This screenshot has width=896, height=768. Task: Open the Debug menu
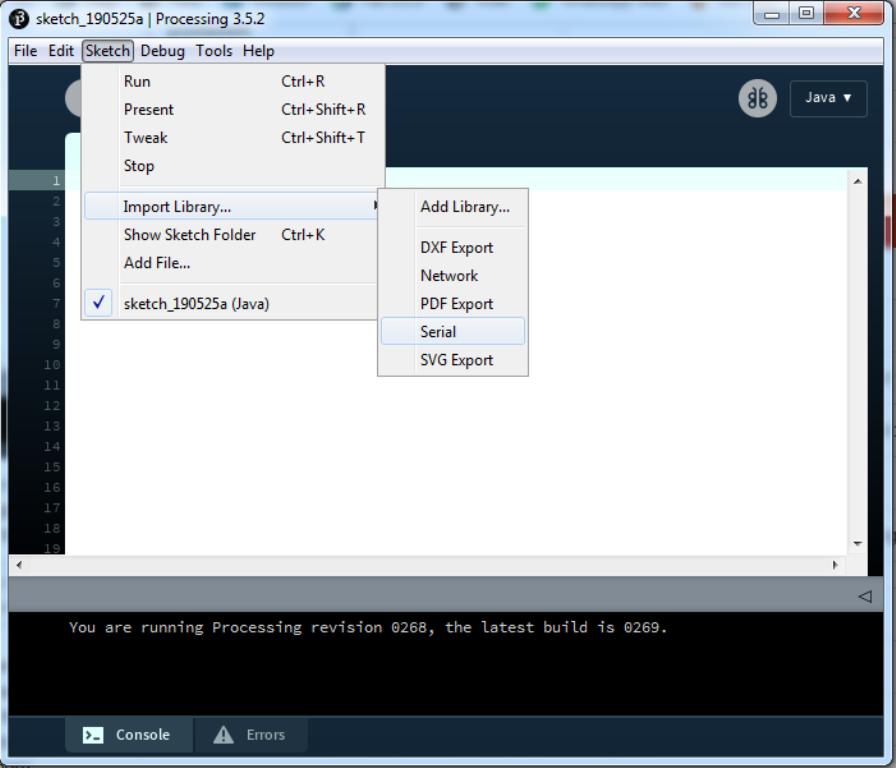point(162,51)
